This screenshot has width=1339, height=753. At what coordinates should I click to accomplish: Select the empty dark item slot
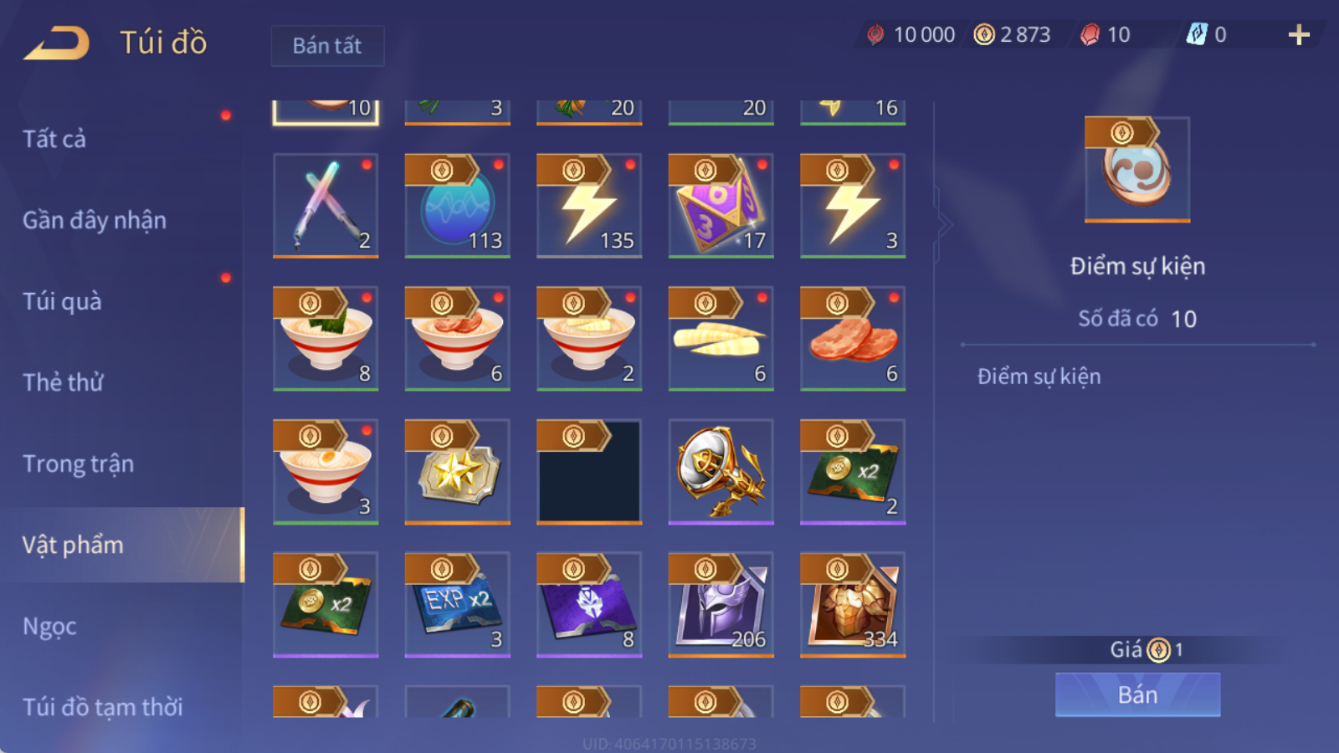click(x=589, y=472)
